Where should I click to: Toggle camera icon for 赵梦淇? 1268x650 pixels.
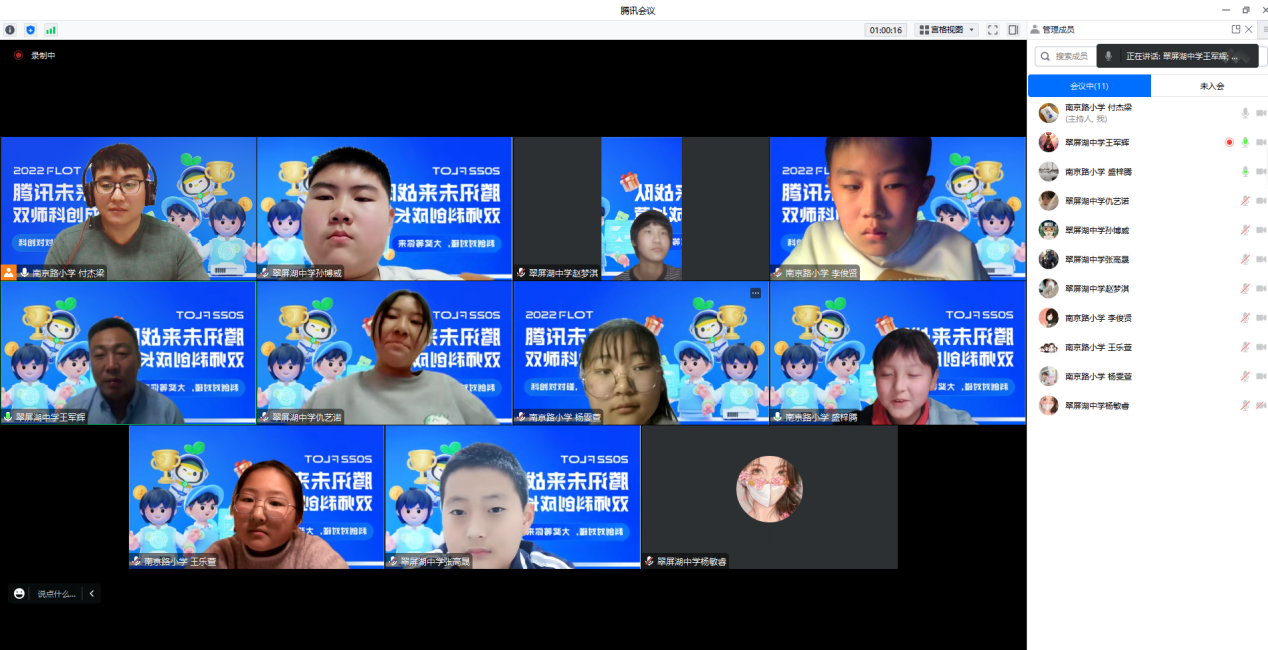click(1261, 289)
